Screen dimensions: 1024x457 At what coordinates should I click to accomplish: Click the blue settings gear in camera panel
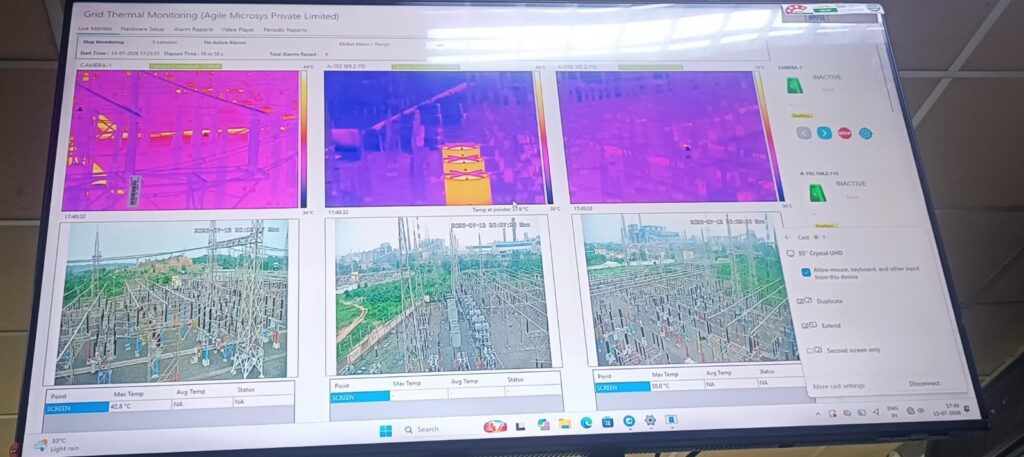pyautogui.click(x=865, y=133)
